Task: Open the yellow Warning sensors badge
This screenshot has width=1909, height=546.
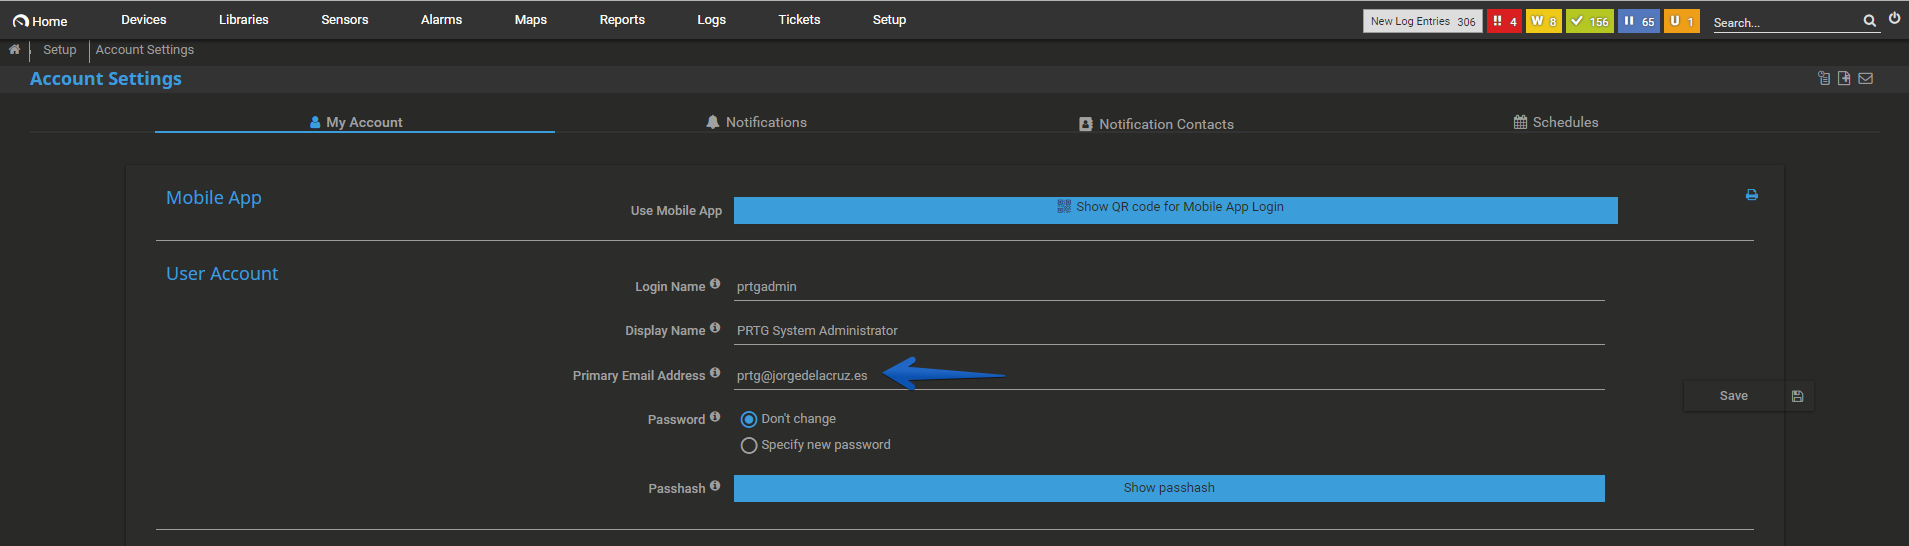Action: click(x=1543, y=21)
